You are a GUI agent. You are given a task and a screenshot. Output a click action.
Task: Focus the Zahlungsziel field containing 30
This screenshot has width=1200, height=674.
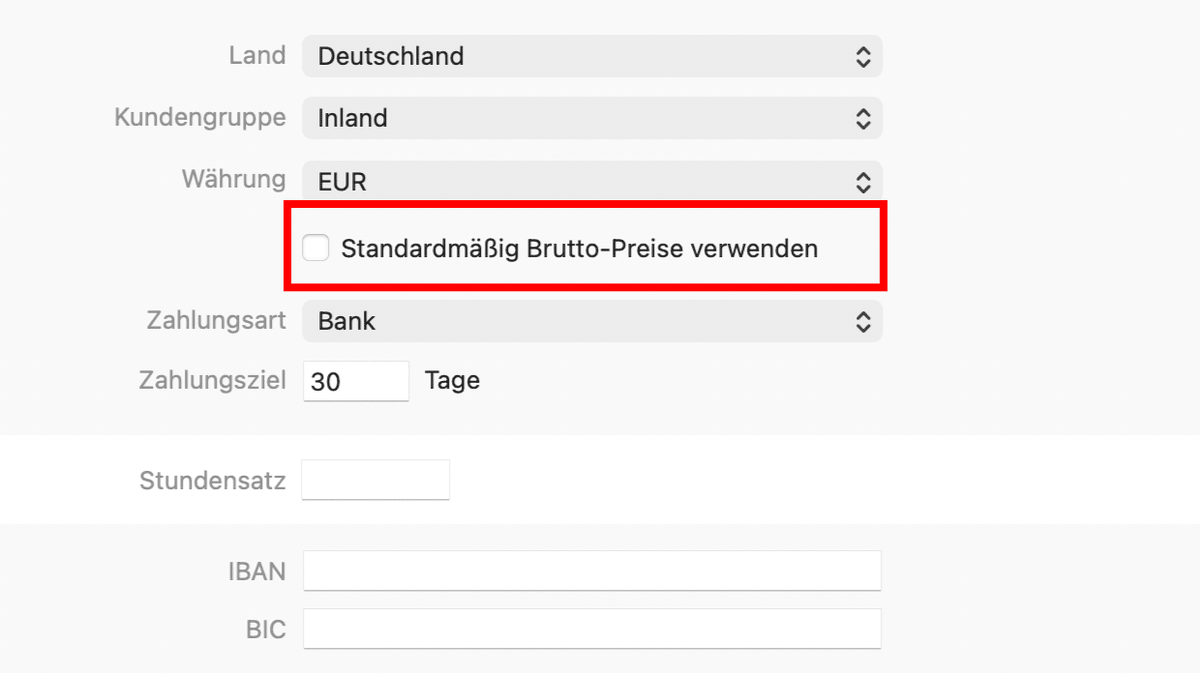tap(355, 381)
